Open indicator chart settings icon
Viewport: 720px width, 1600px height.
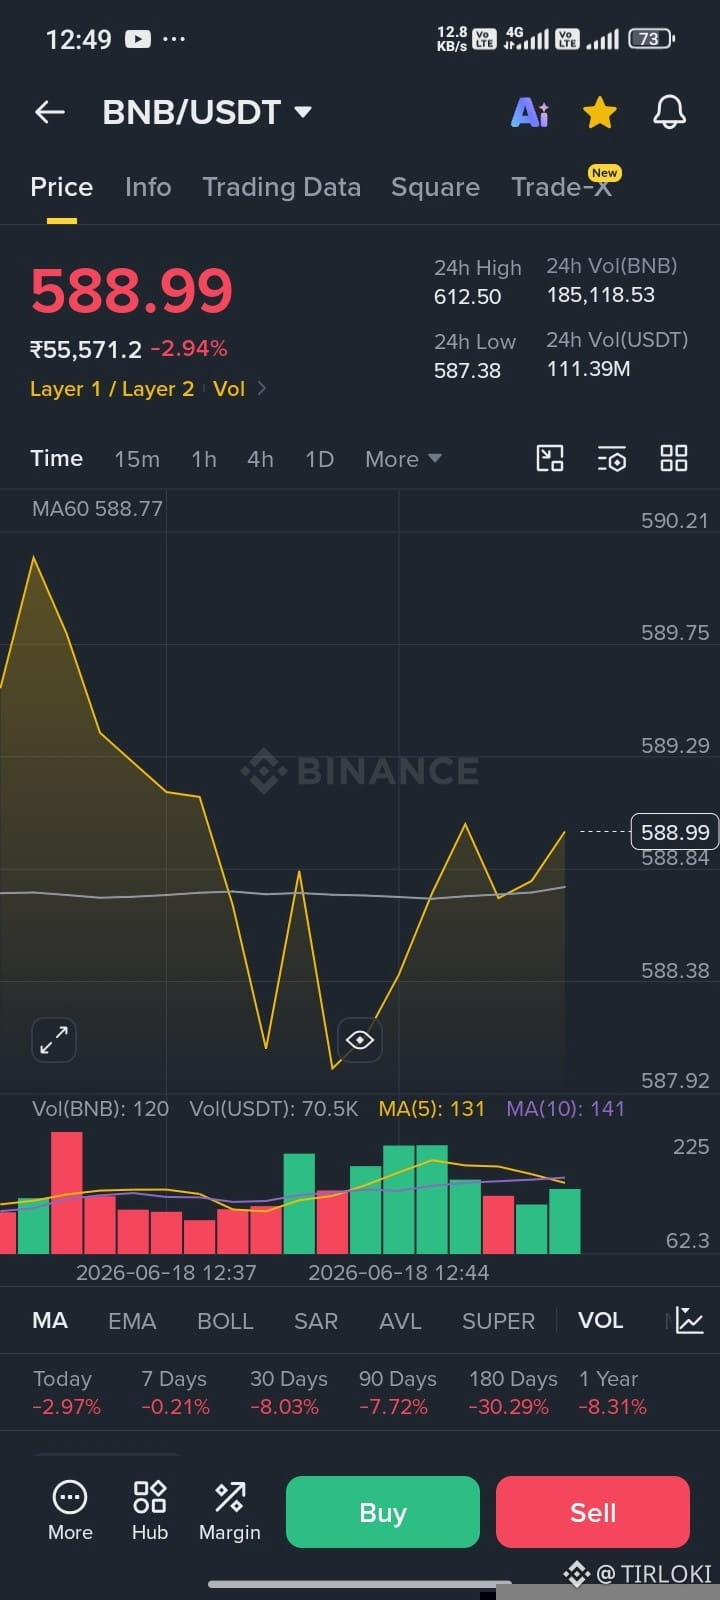point(689,1320)
